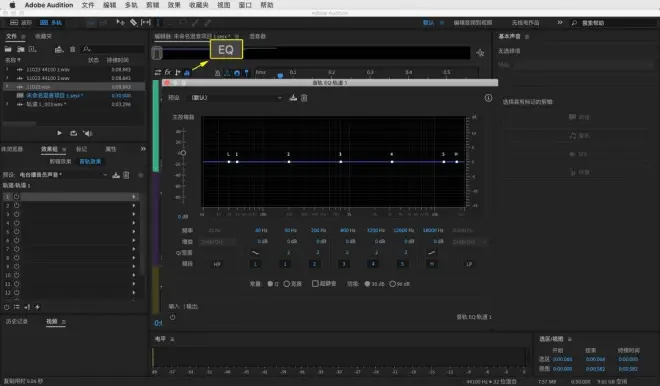The image size is (660, 386).
Task: Click the metronome icon in editor toolbar
Action: tap(218, 73)
